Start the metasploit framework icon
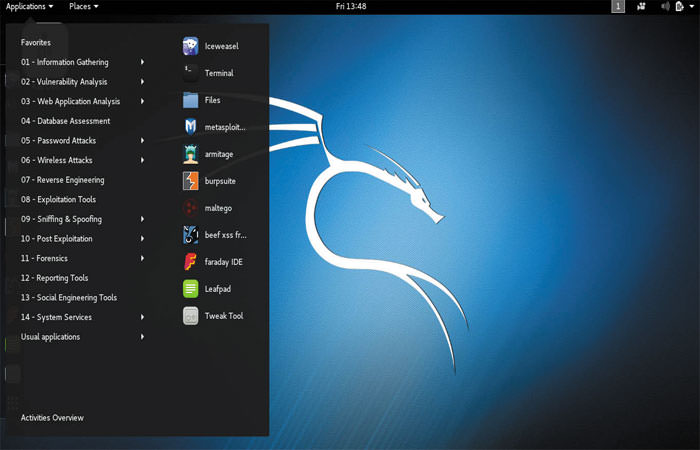 click(x=191, y=127)
